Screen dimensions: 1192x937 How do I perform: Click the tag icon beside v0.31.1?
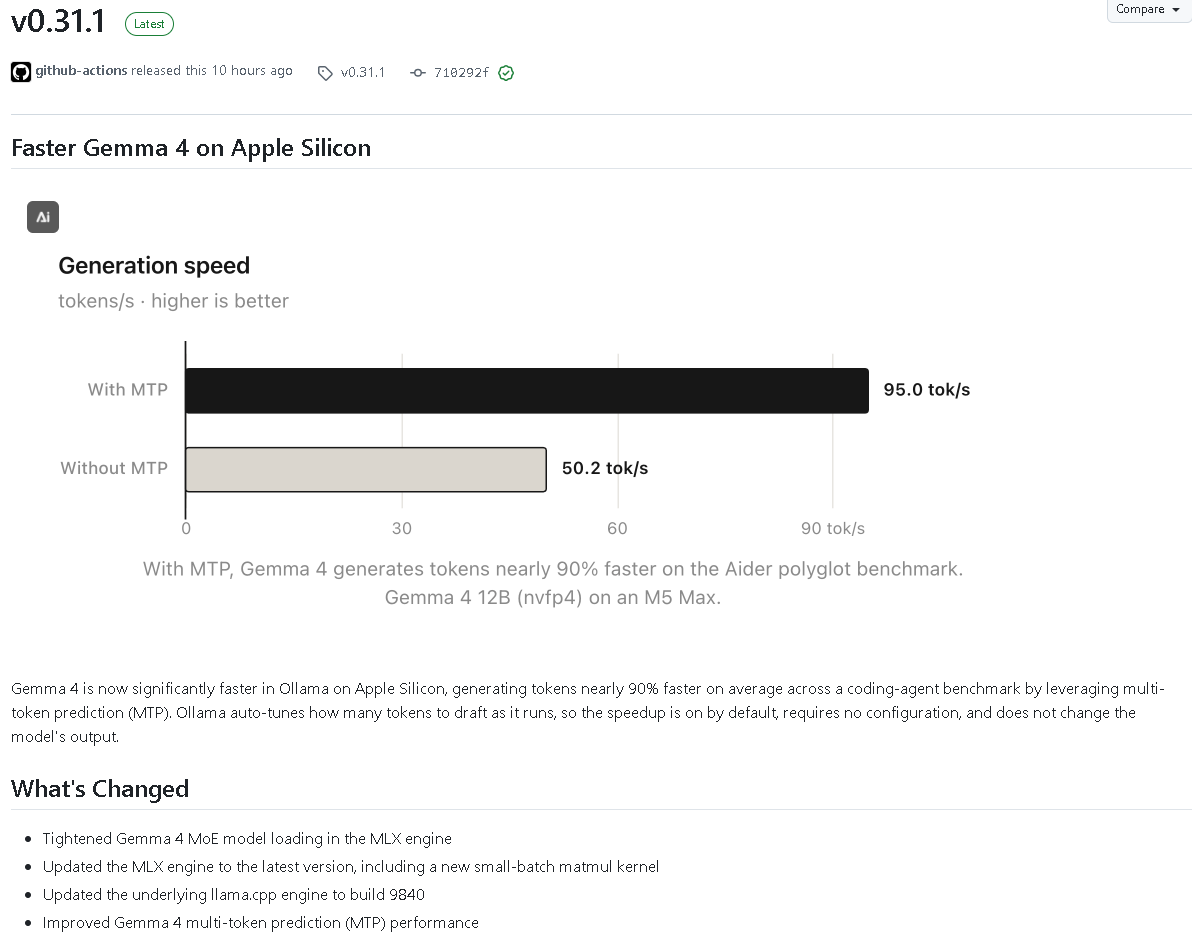325,73
